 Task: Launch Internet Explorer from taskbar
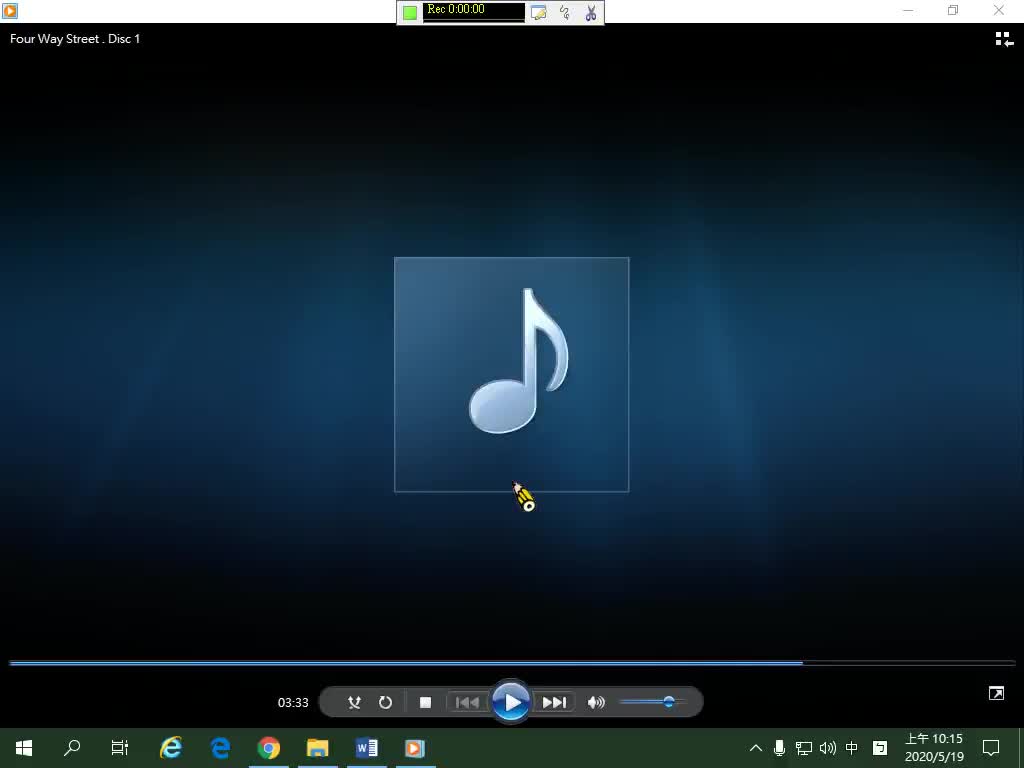[171, 748]
